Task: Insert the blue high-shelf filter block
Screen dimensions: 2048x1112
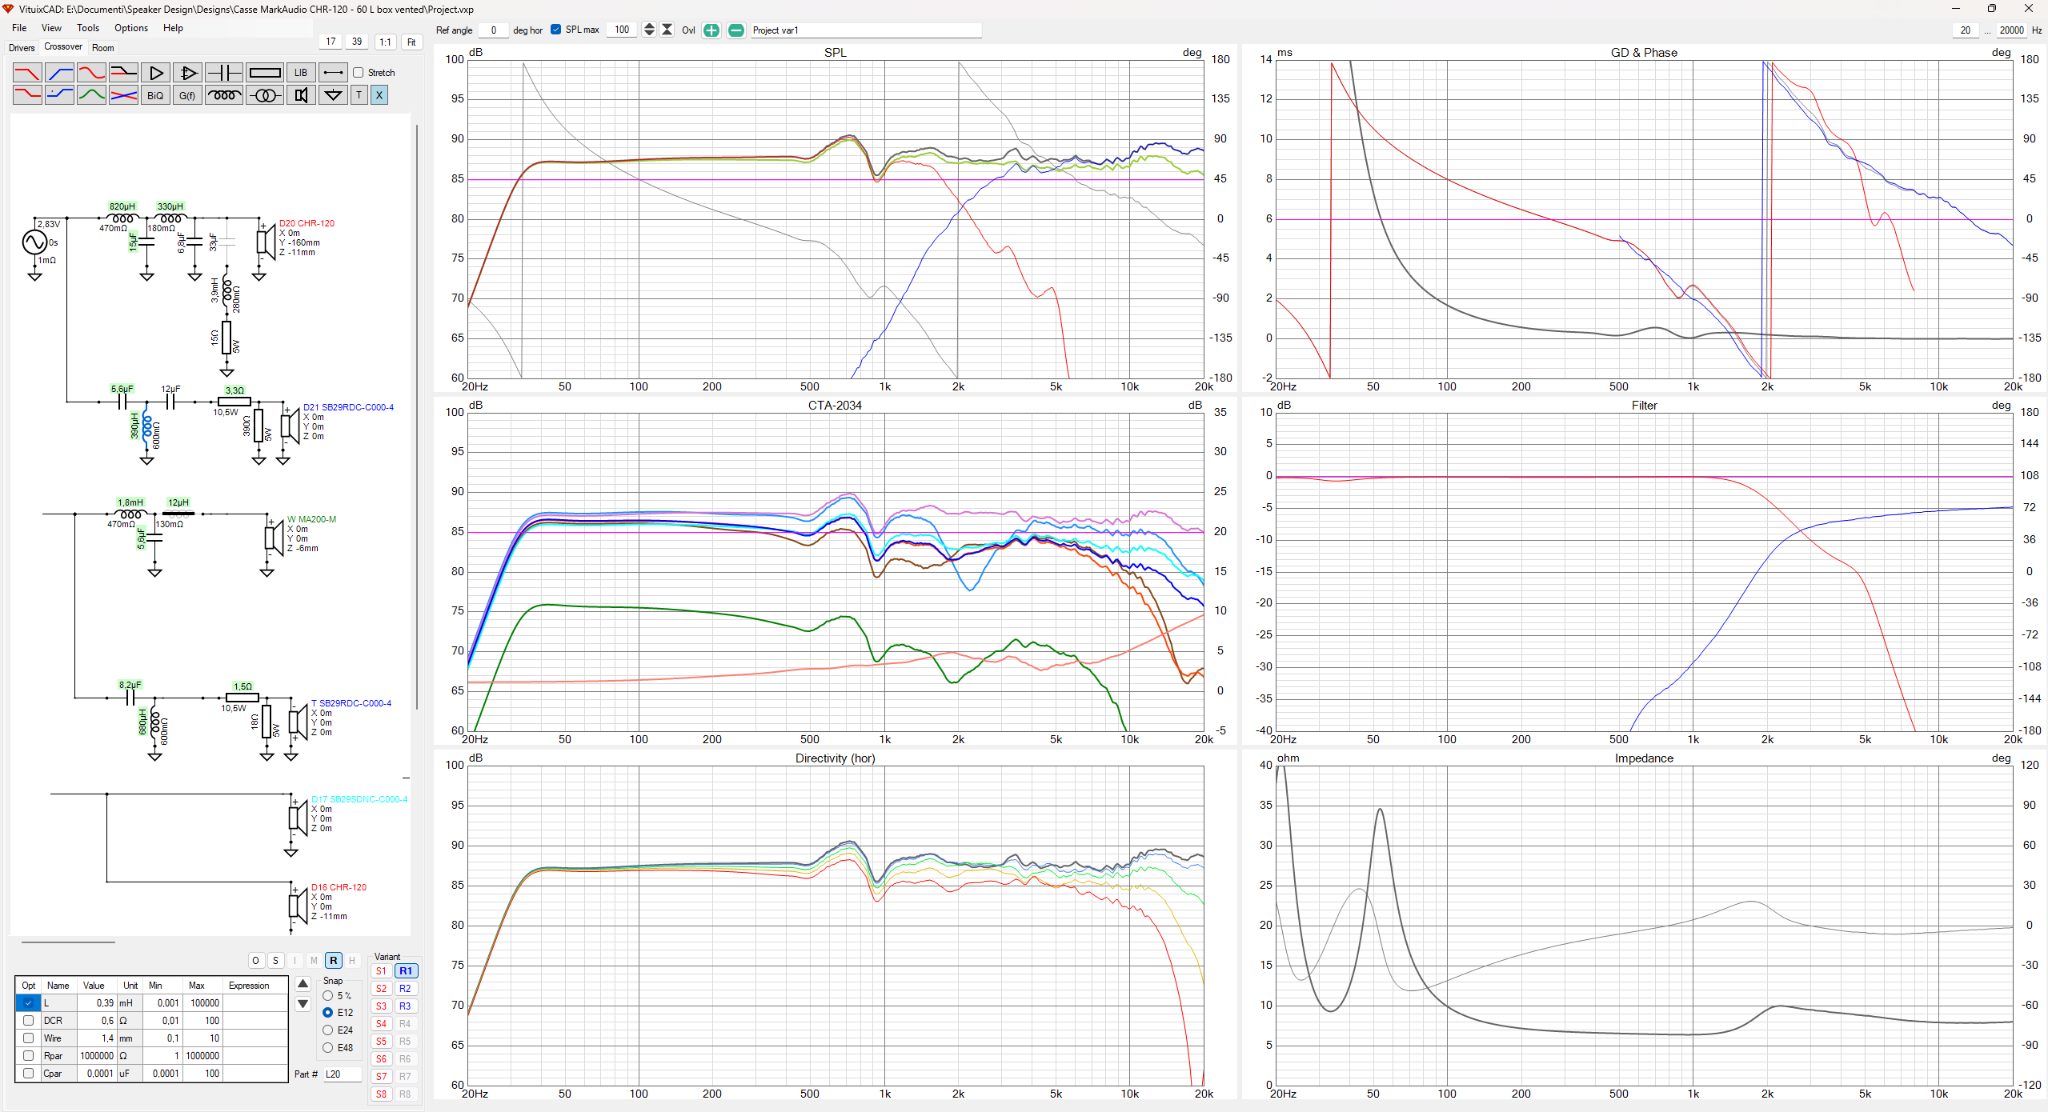Action: click(60, 95)
